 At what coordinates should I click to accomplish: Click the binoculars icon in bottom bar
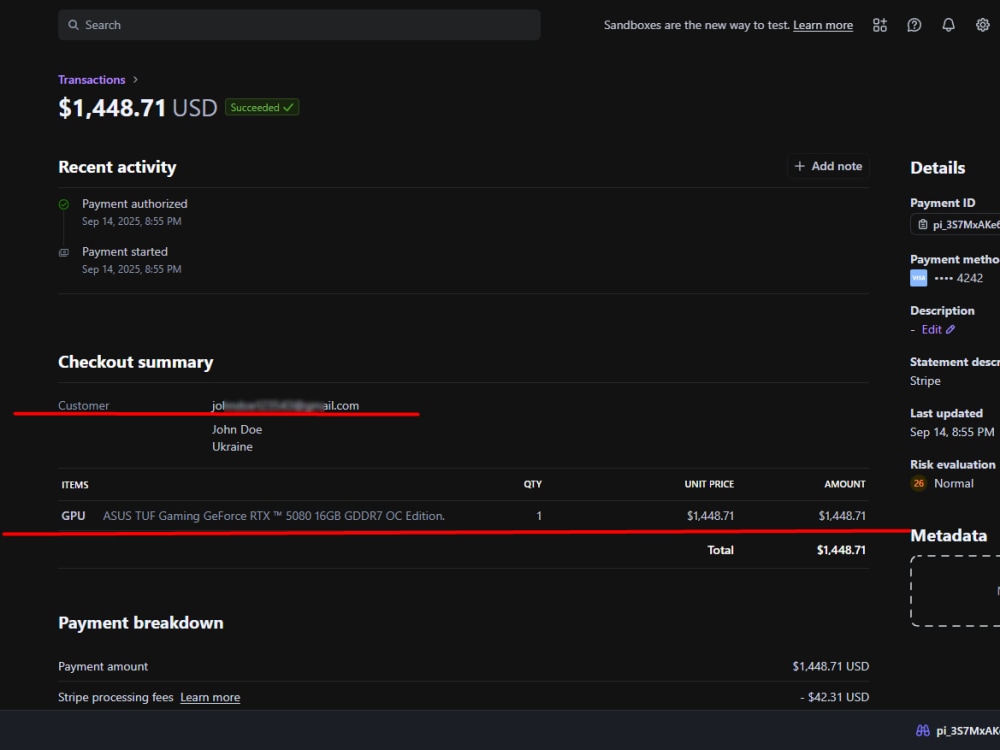coord(923,731)
